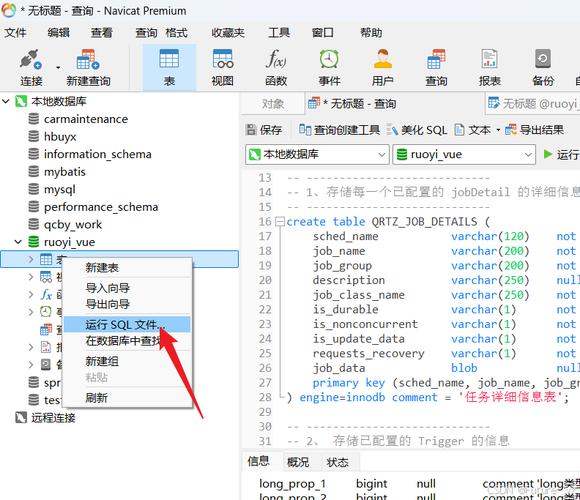
Task: Collapse the 本地数据库 connection tree node
Action: (6, 101)
